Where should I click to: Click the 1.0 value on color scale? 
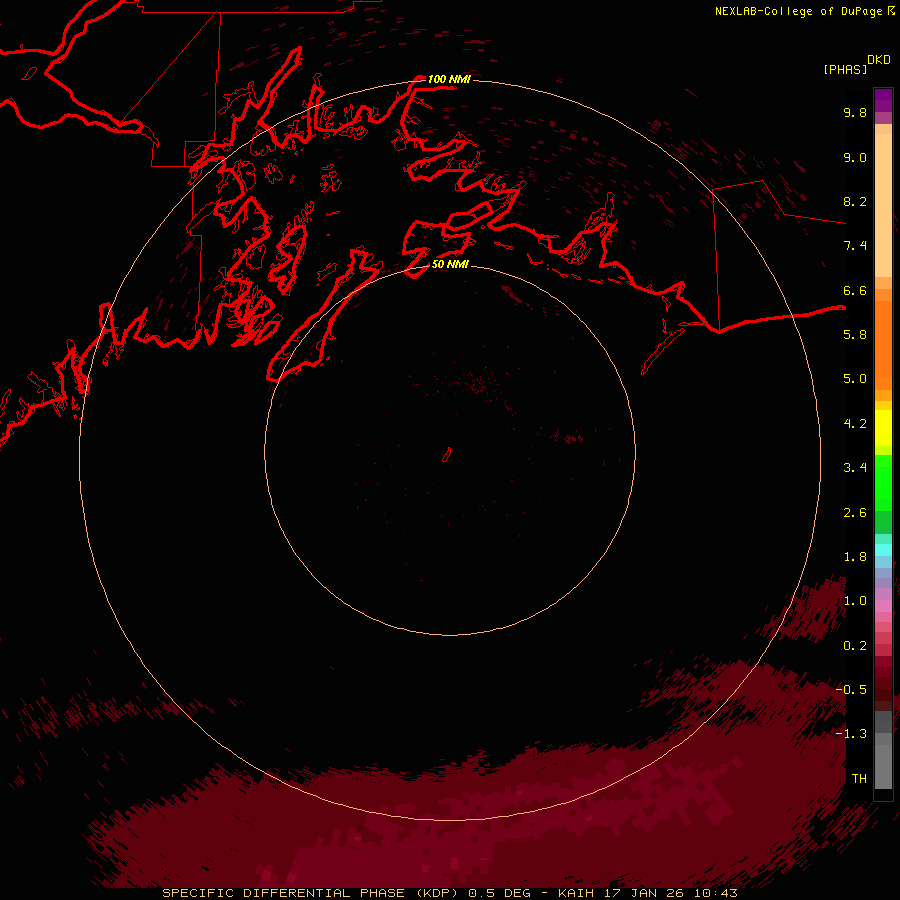pyautogui.click(x=855, y=601)
